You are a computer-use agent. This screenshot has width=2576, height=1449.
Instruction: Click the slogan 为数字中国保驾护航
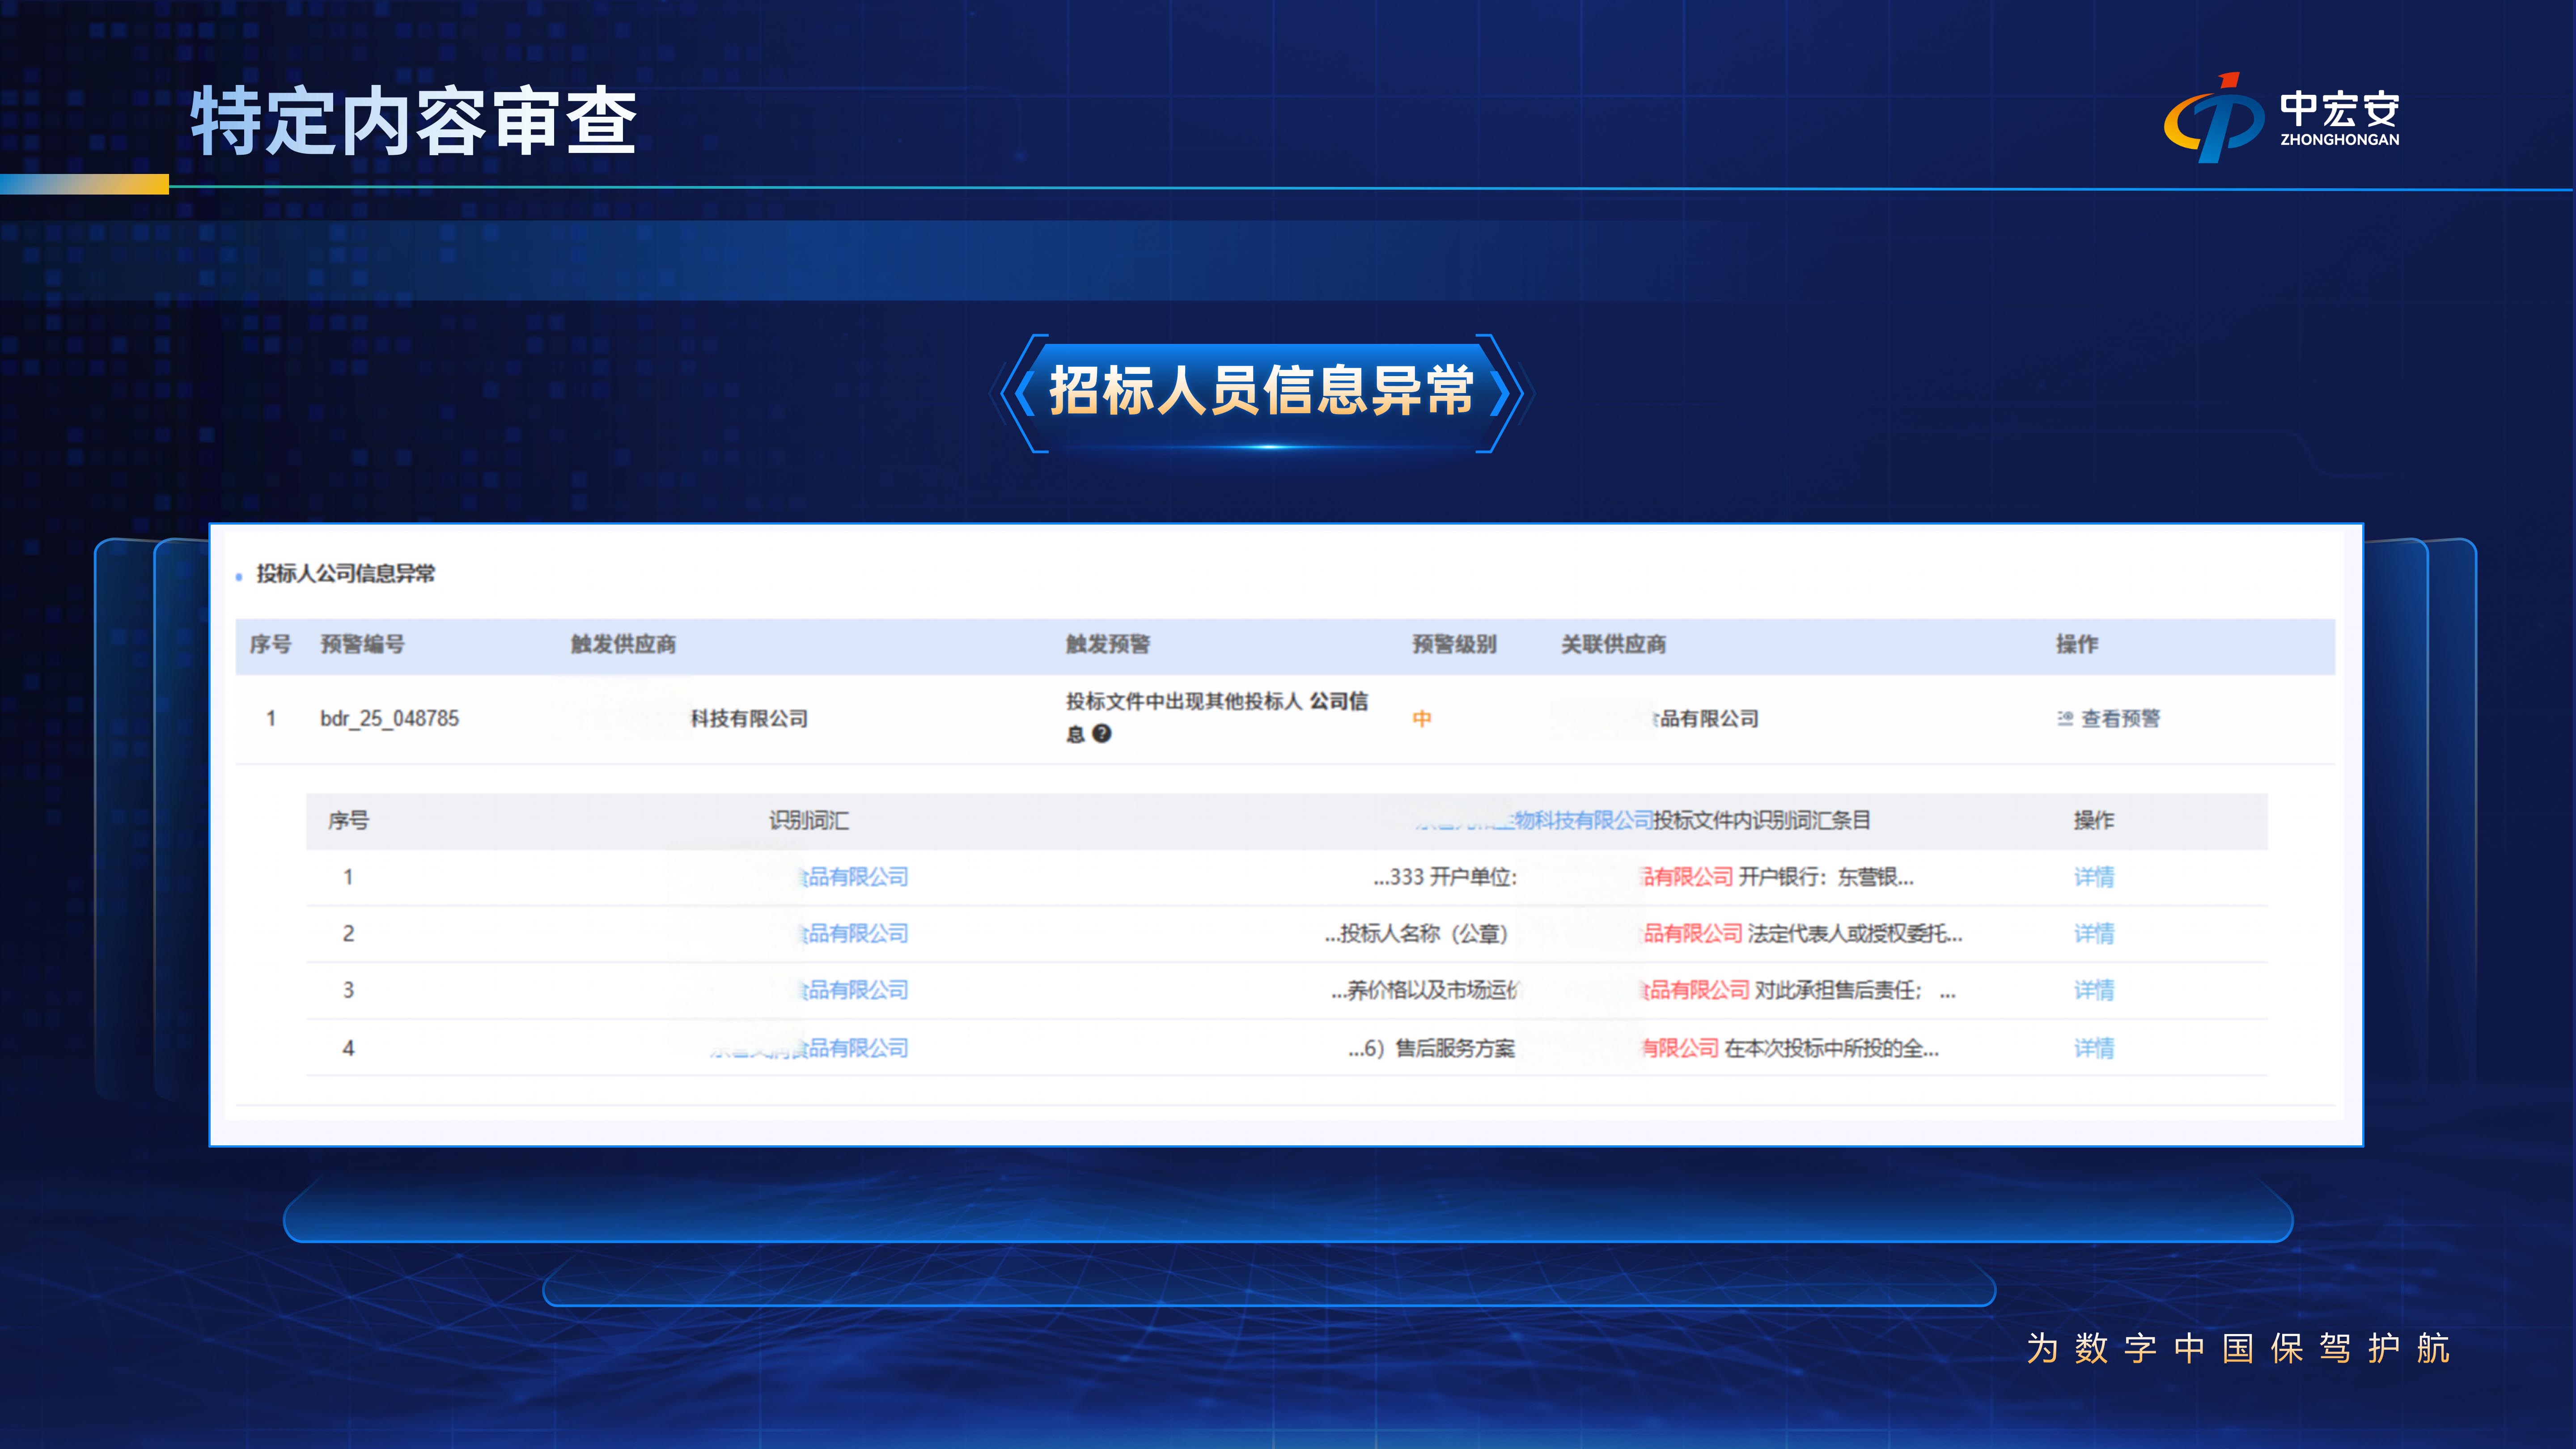pos(2238,1348)
